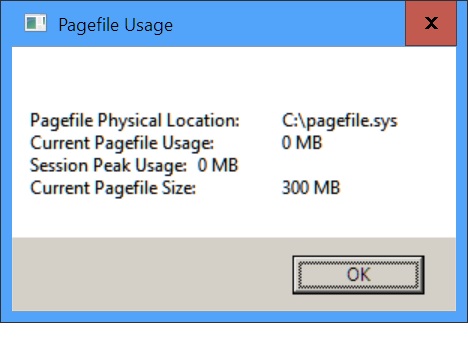The width and height of the screenshot is (468, 360).
Task: Select the Current Pagefile Usage label
Action: coord(122,143)
